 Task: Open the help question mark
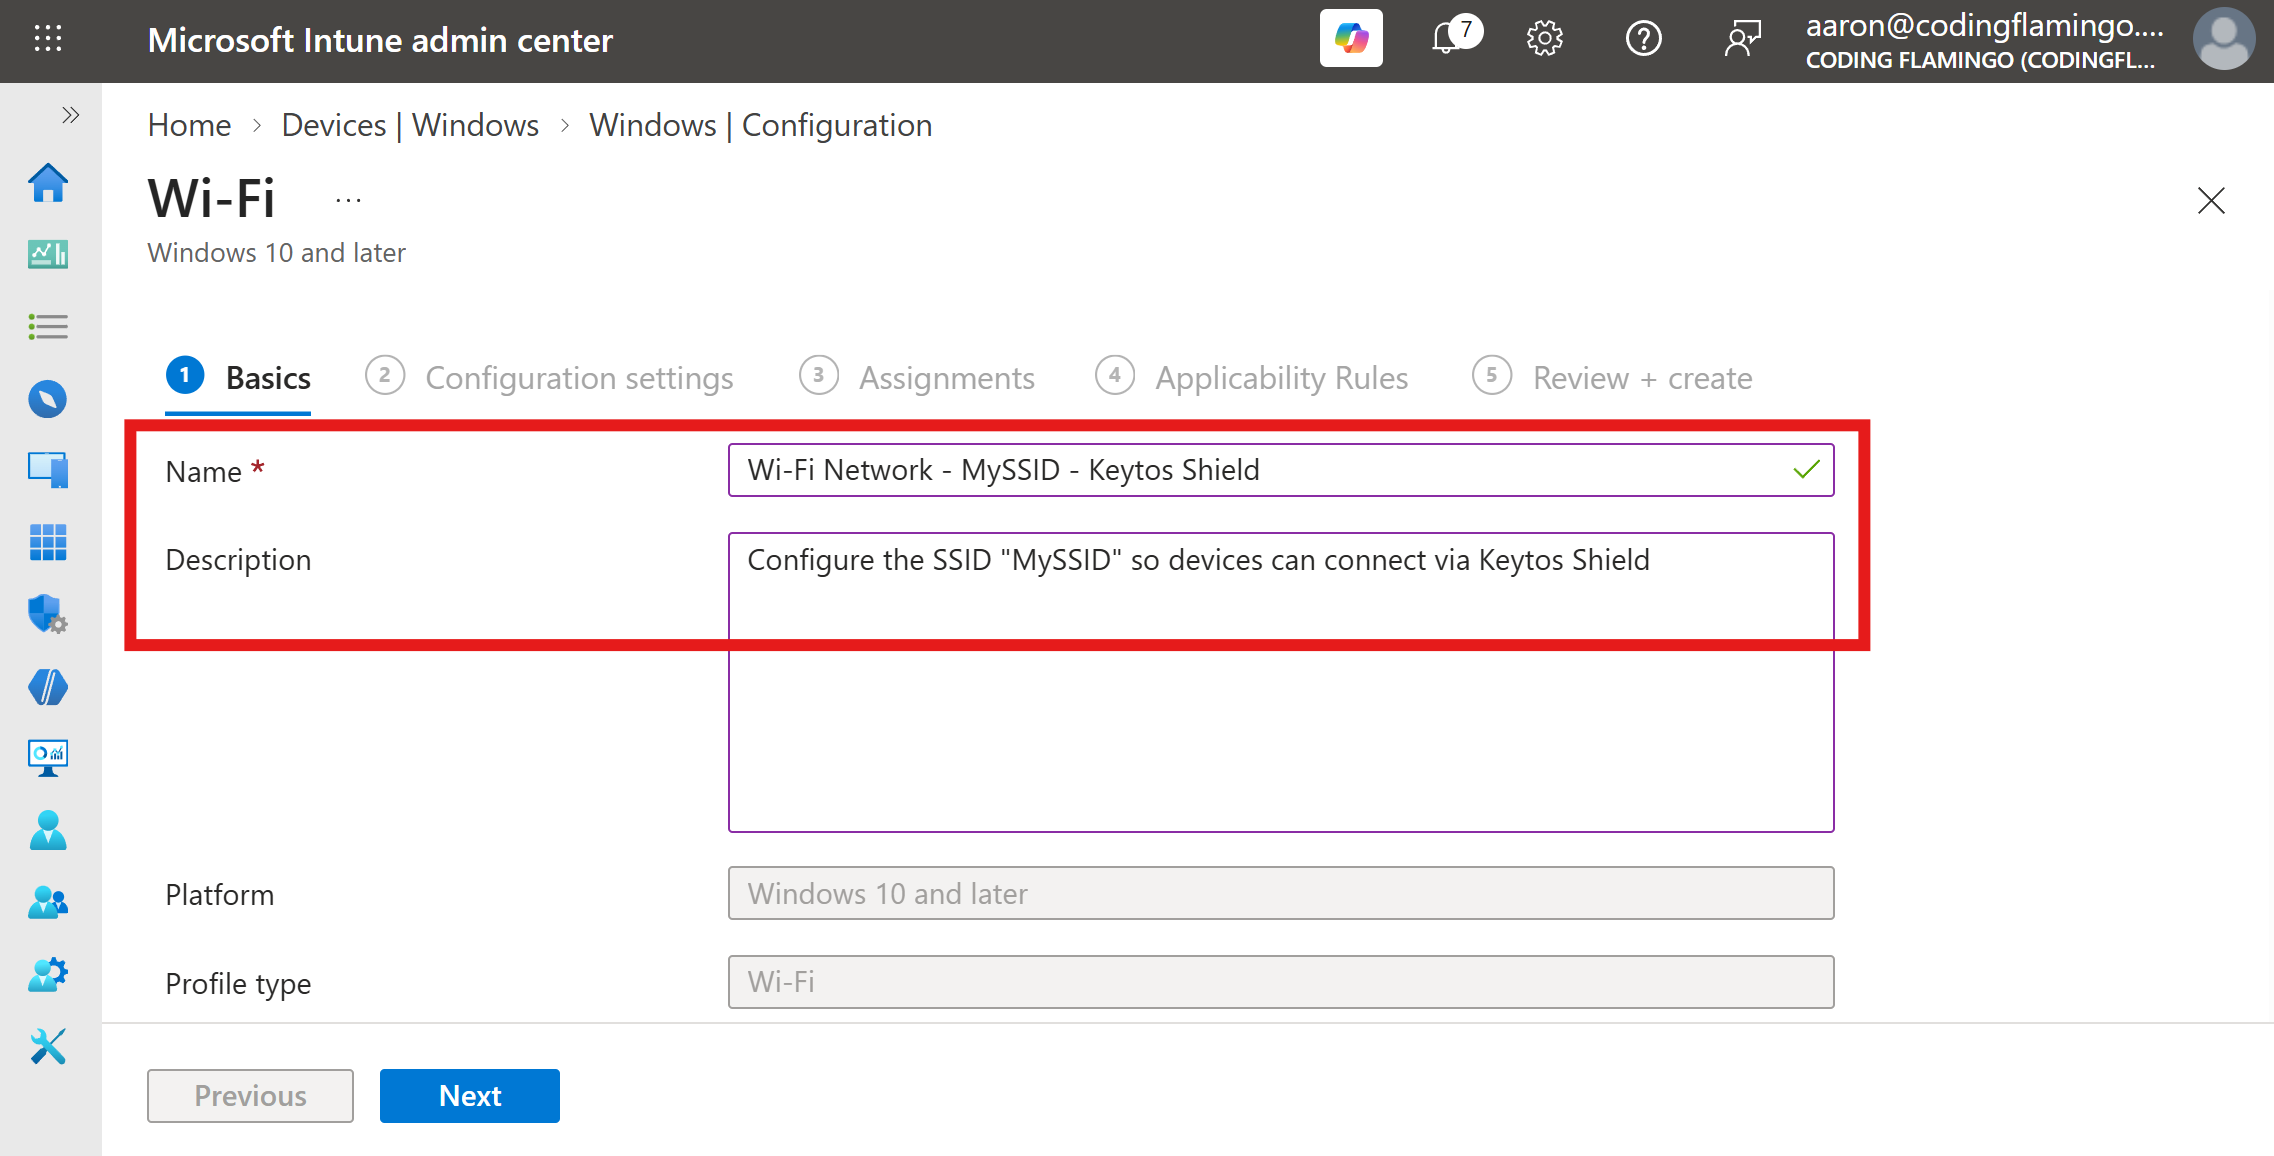click(x=1643, y=39)
